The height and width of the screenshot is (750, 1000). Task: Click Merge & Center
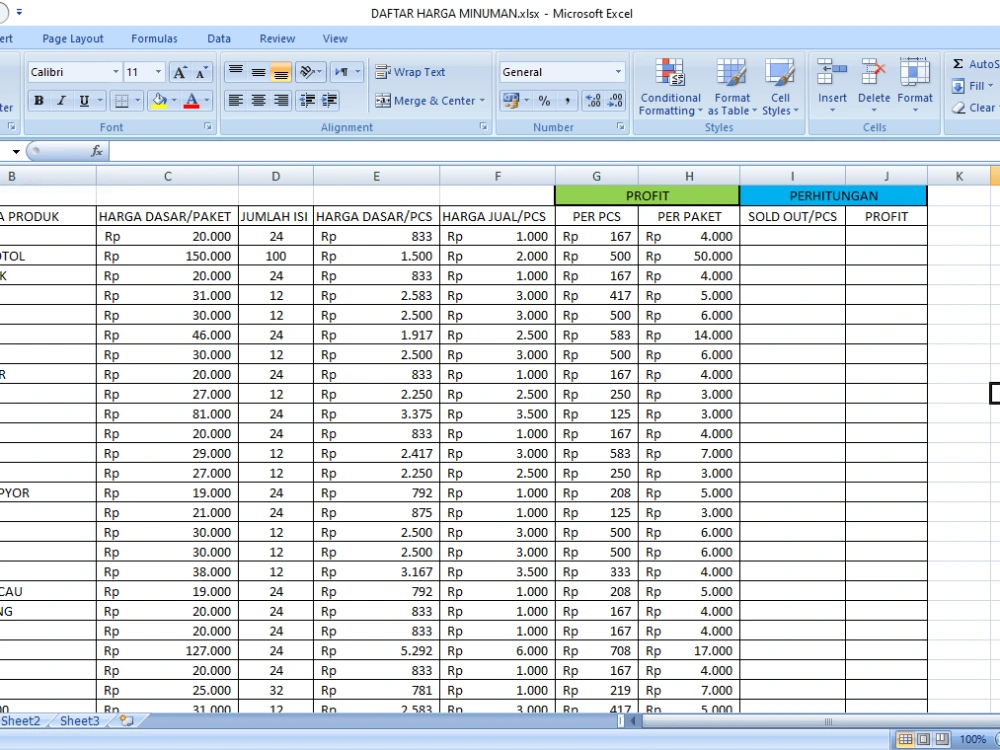click(x=425, y=101)
